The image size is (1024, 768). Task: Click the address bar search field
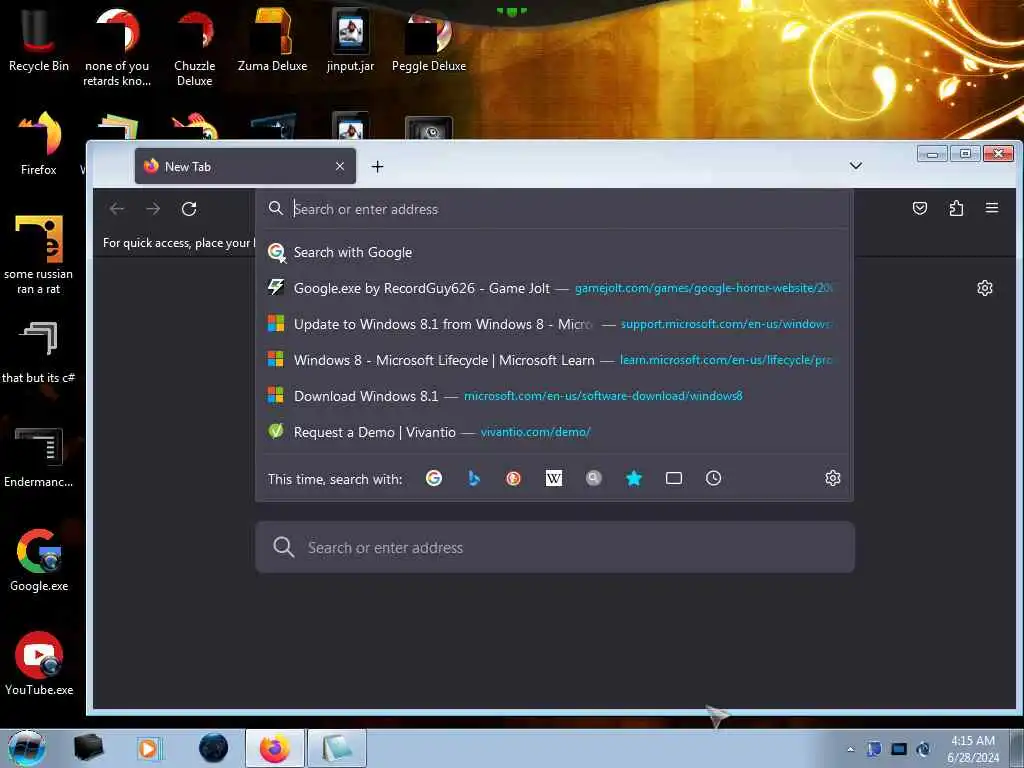pos(554,209)
